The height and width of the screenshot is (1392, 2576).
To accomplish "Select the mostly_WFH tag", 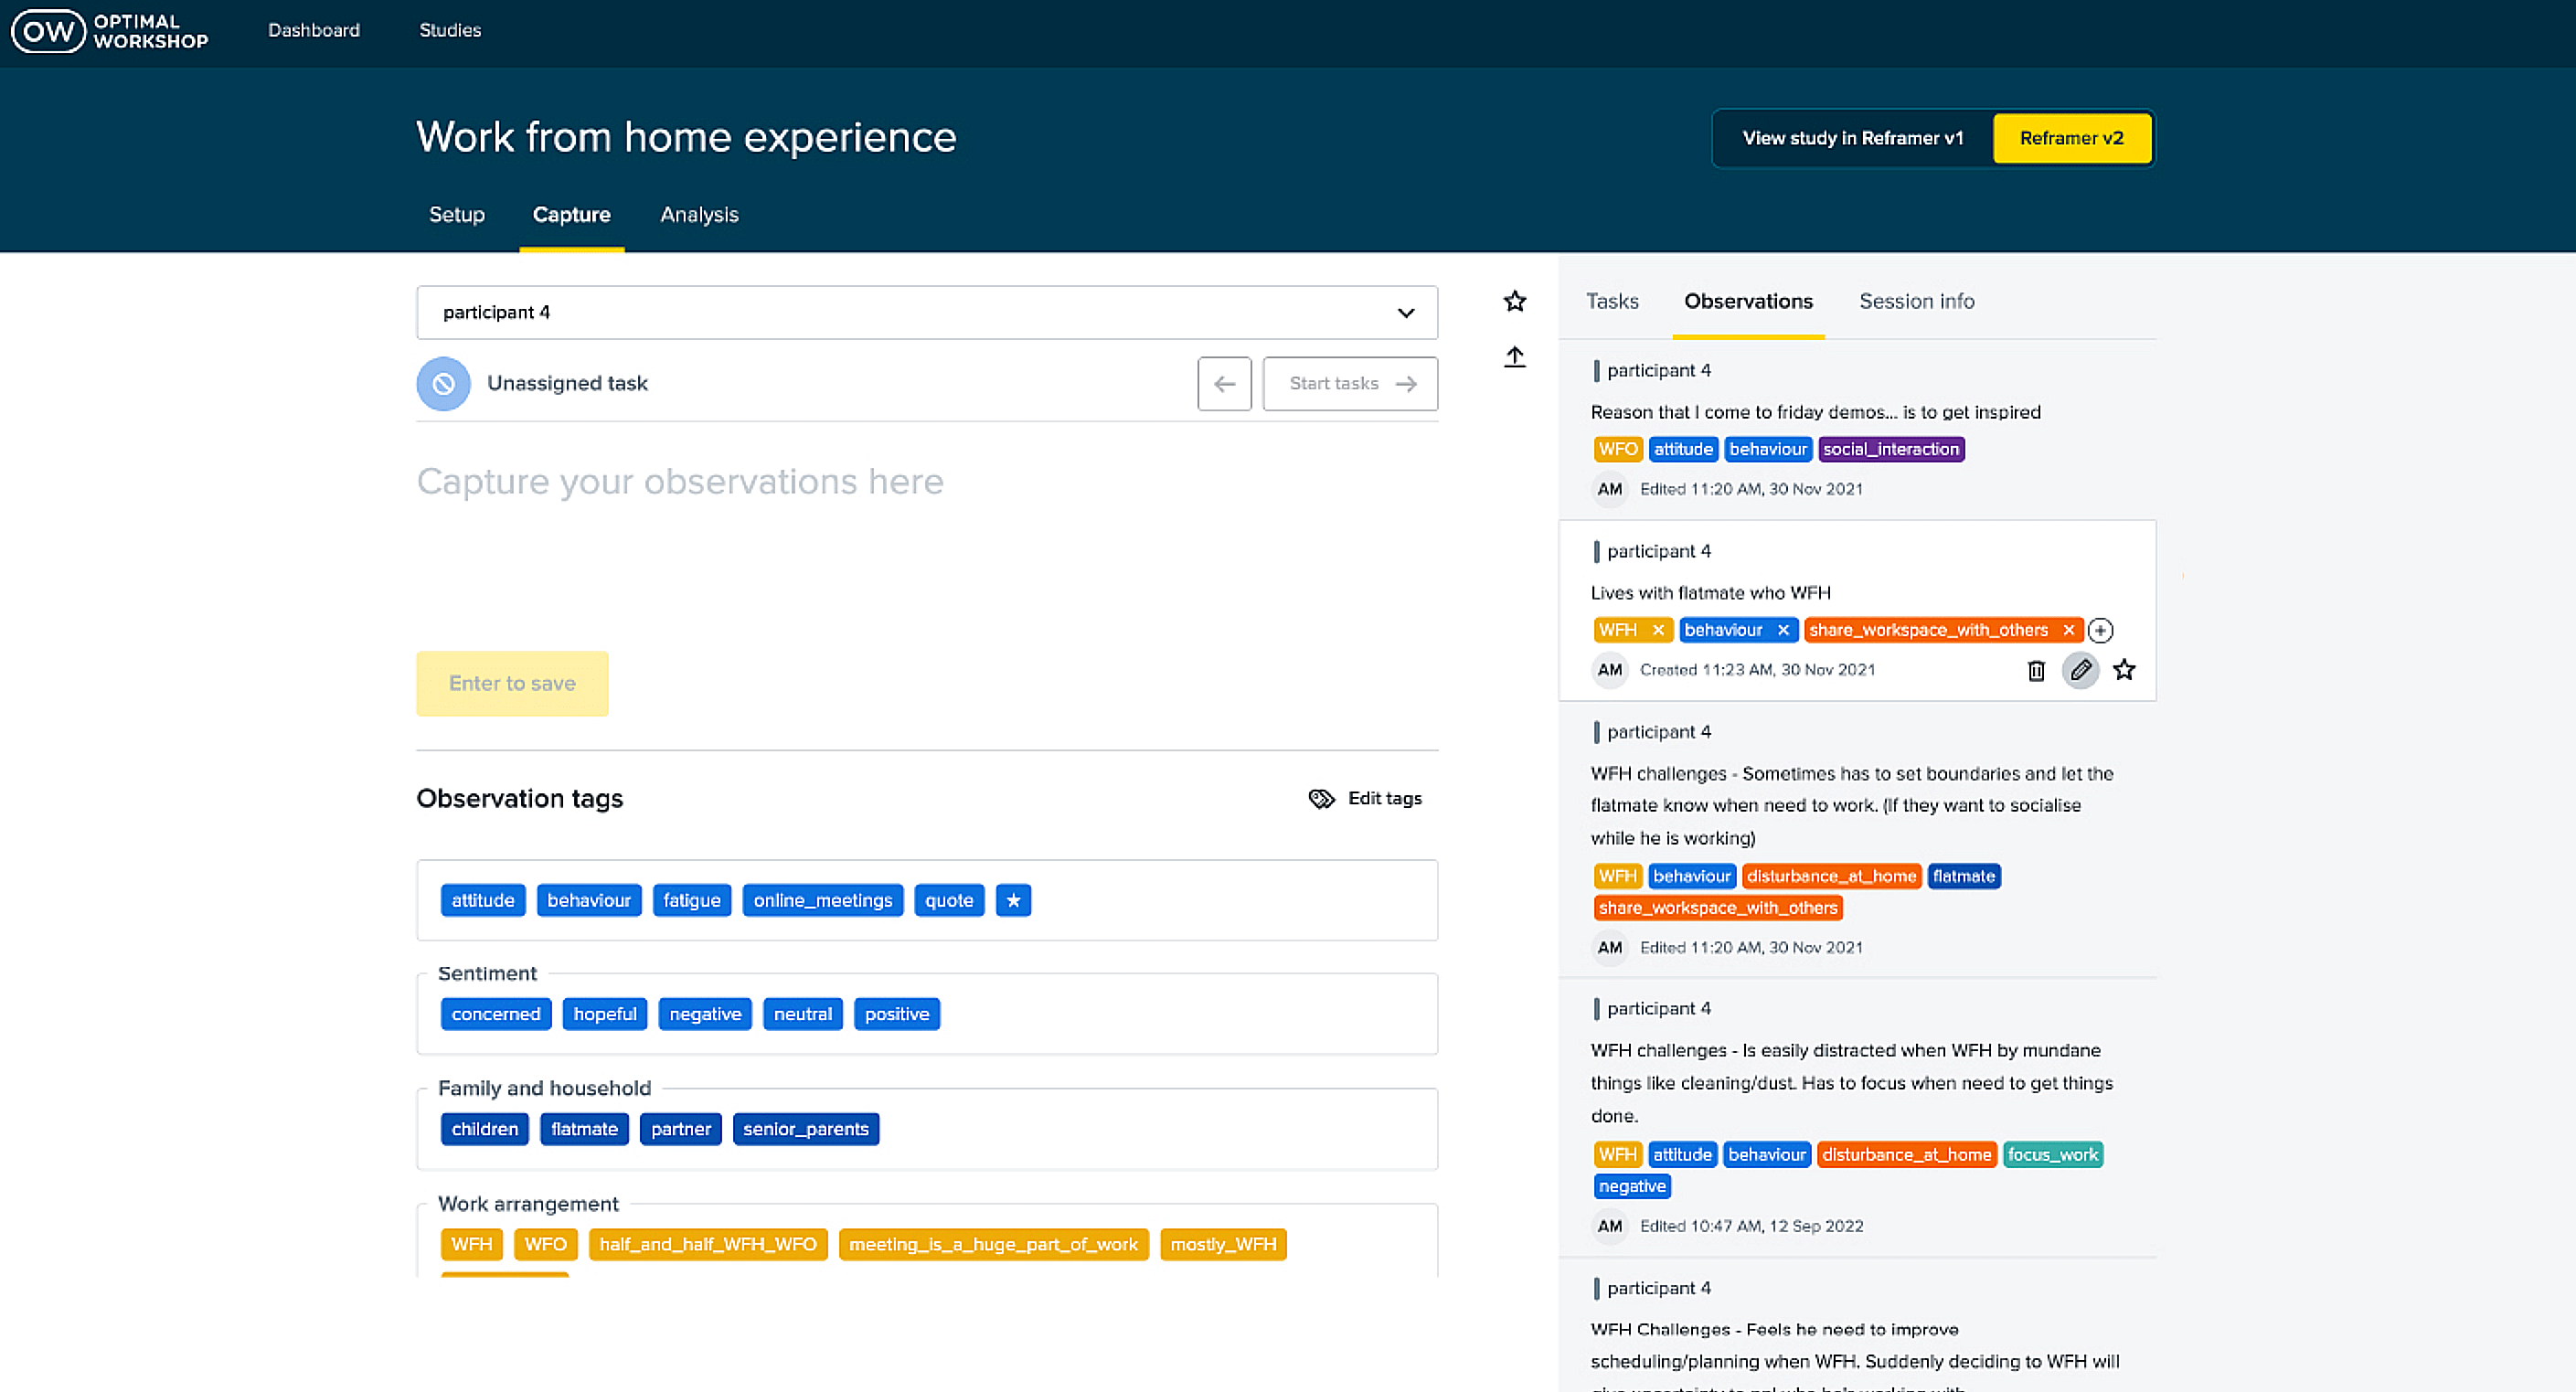I will [x=1223, y=1245].
